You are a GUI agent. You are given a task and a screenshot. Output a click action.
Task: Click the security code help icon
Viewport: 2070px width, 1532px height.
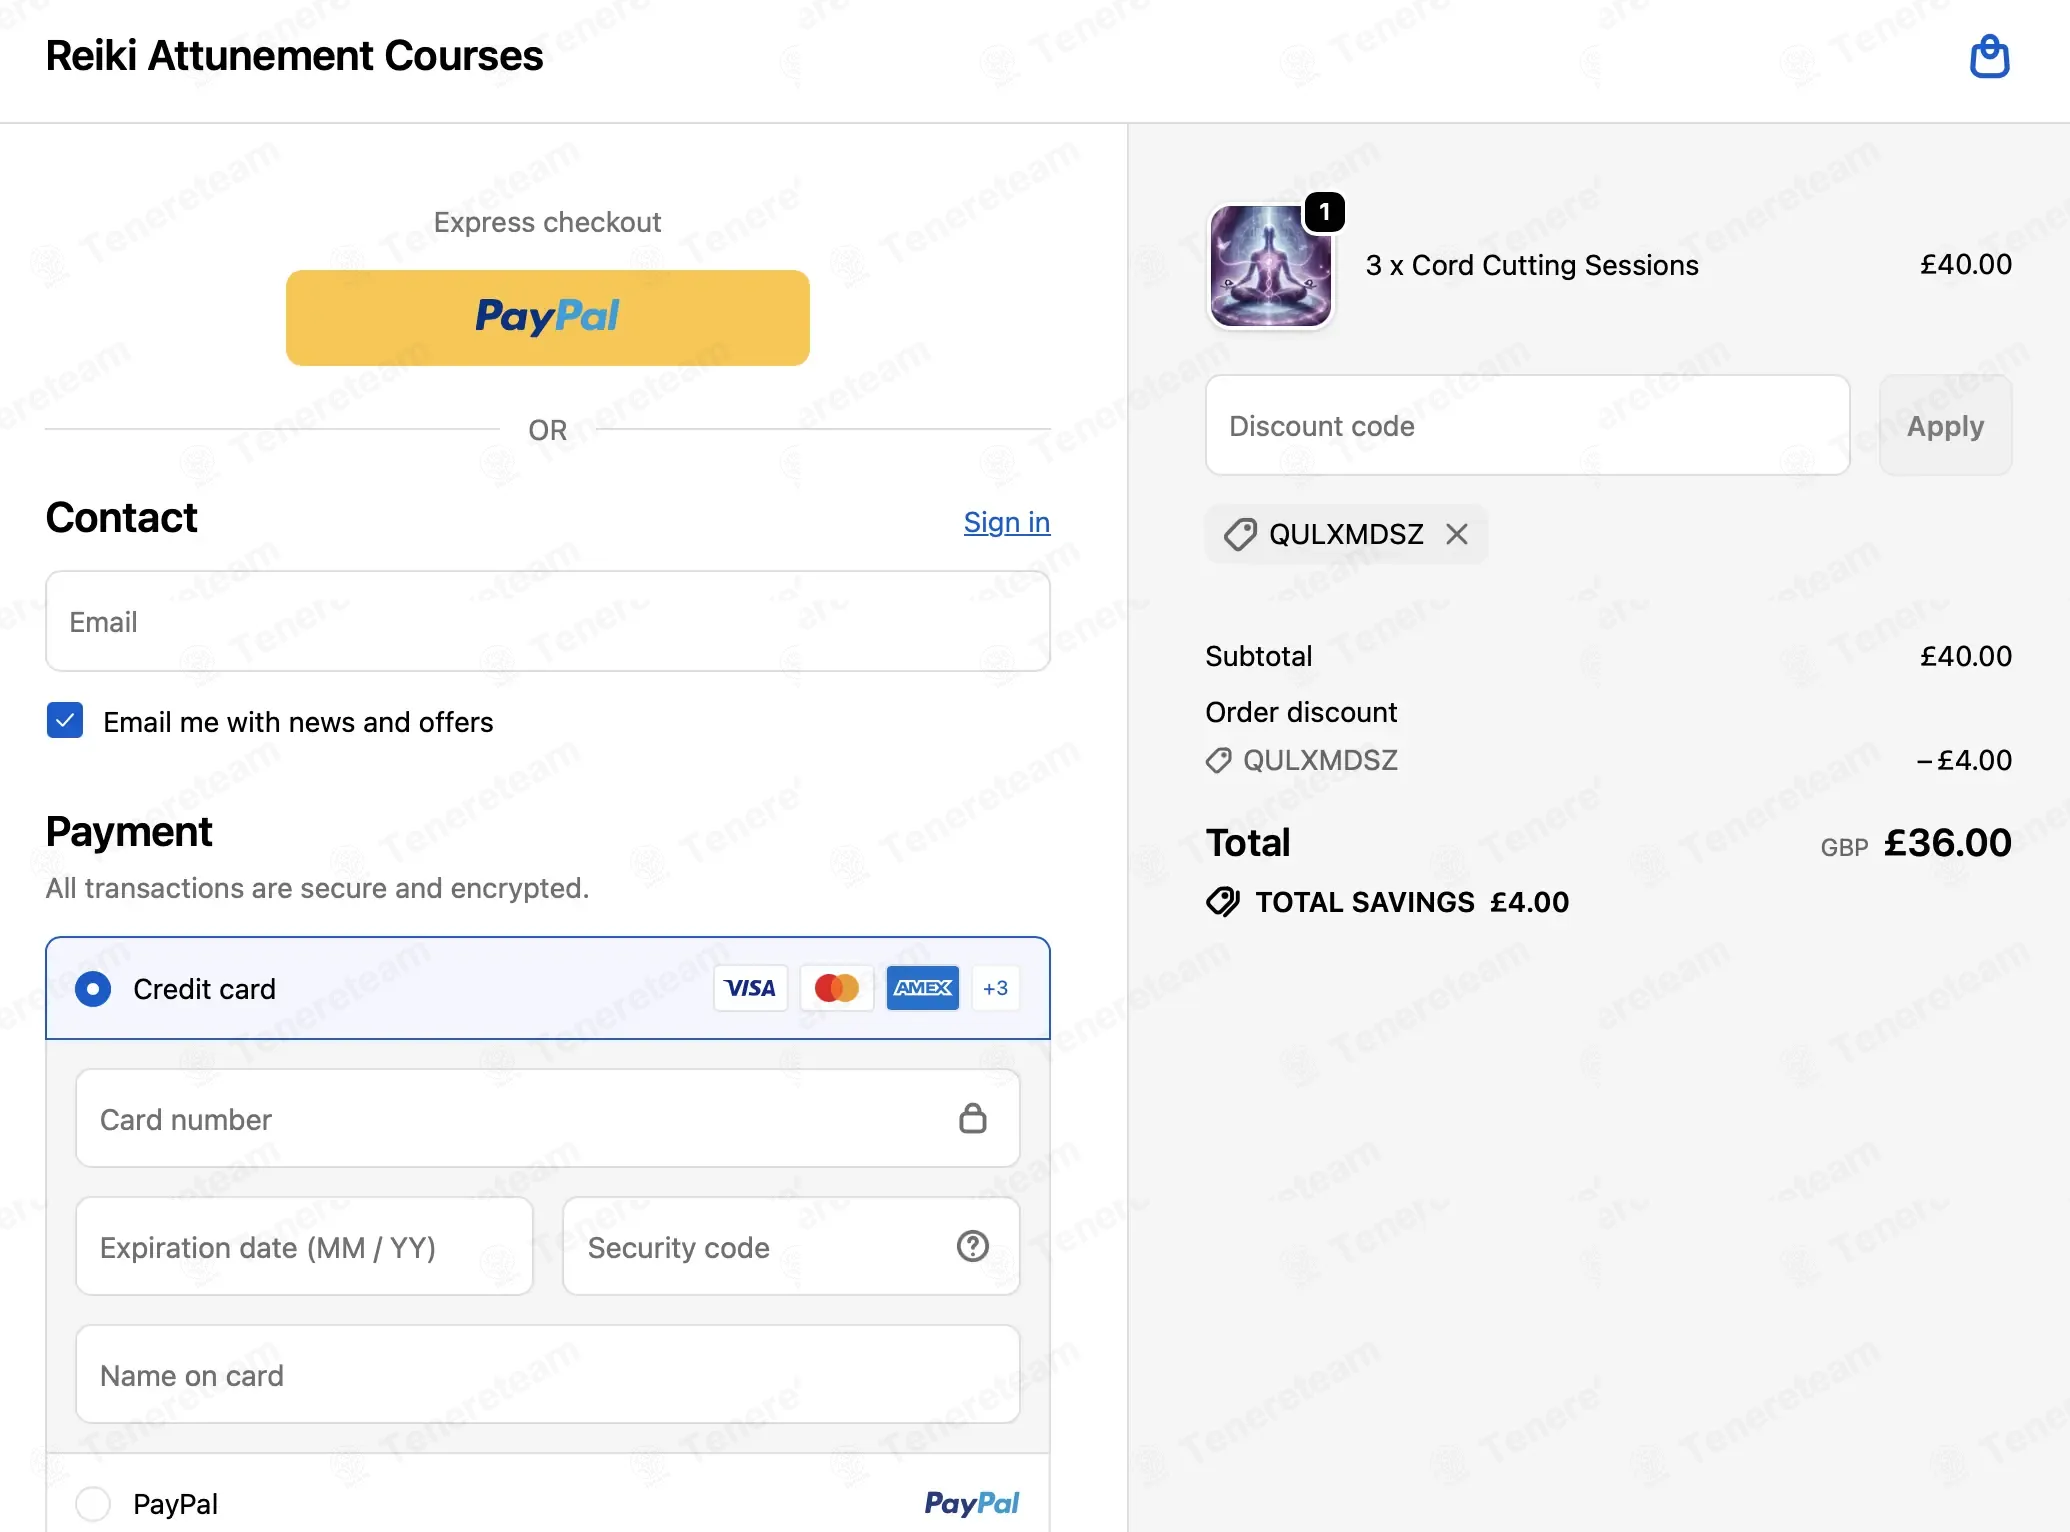pos(972,1246)
